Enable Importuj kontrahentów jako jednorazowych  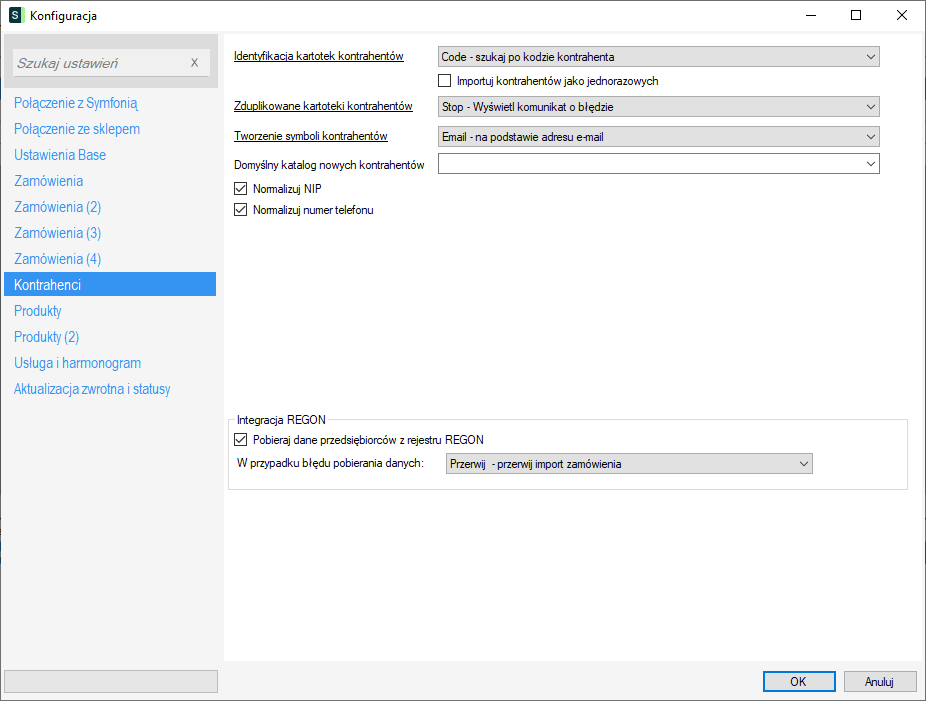[445, 81]
